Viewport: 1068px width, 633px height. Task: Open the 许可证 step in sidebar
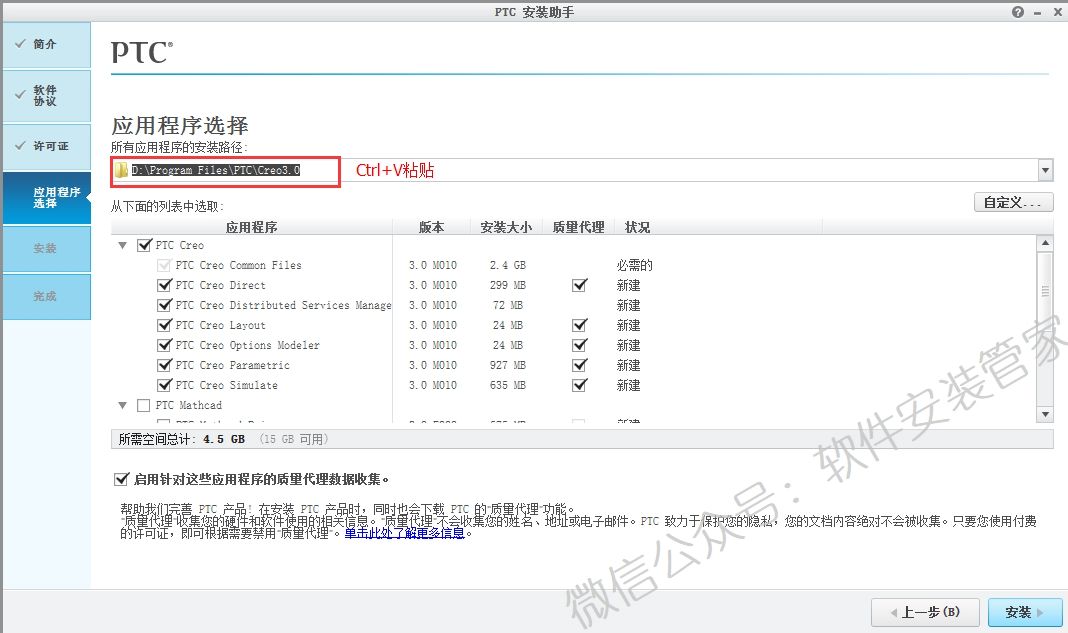46,146
